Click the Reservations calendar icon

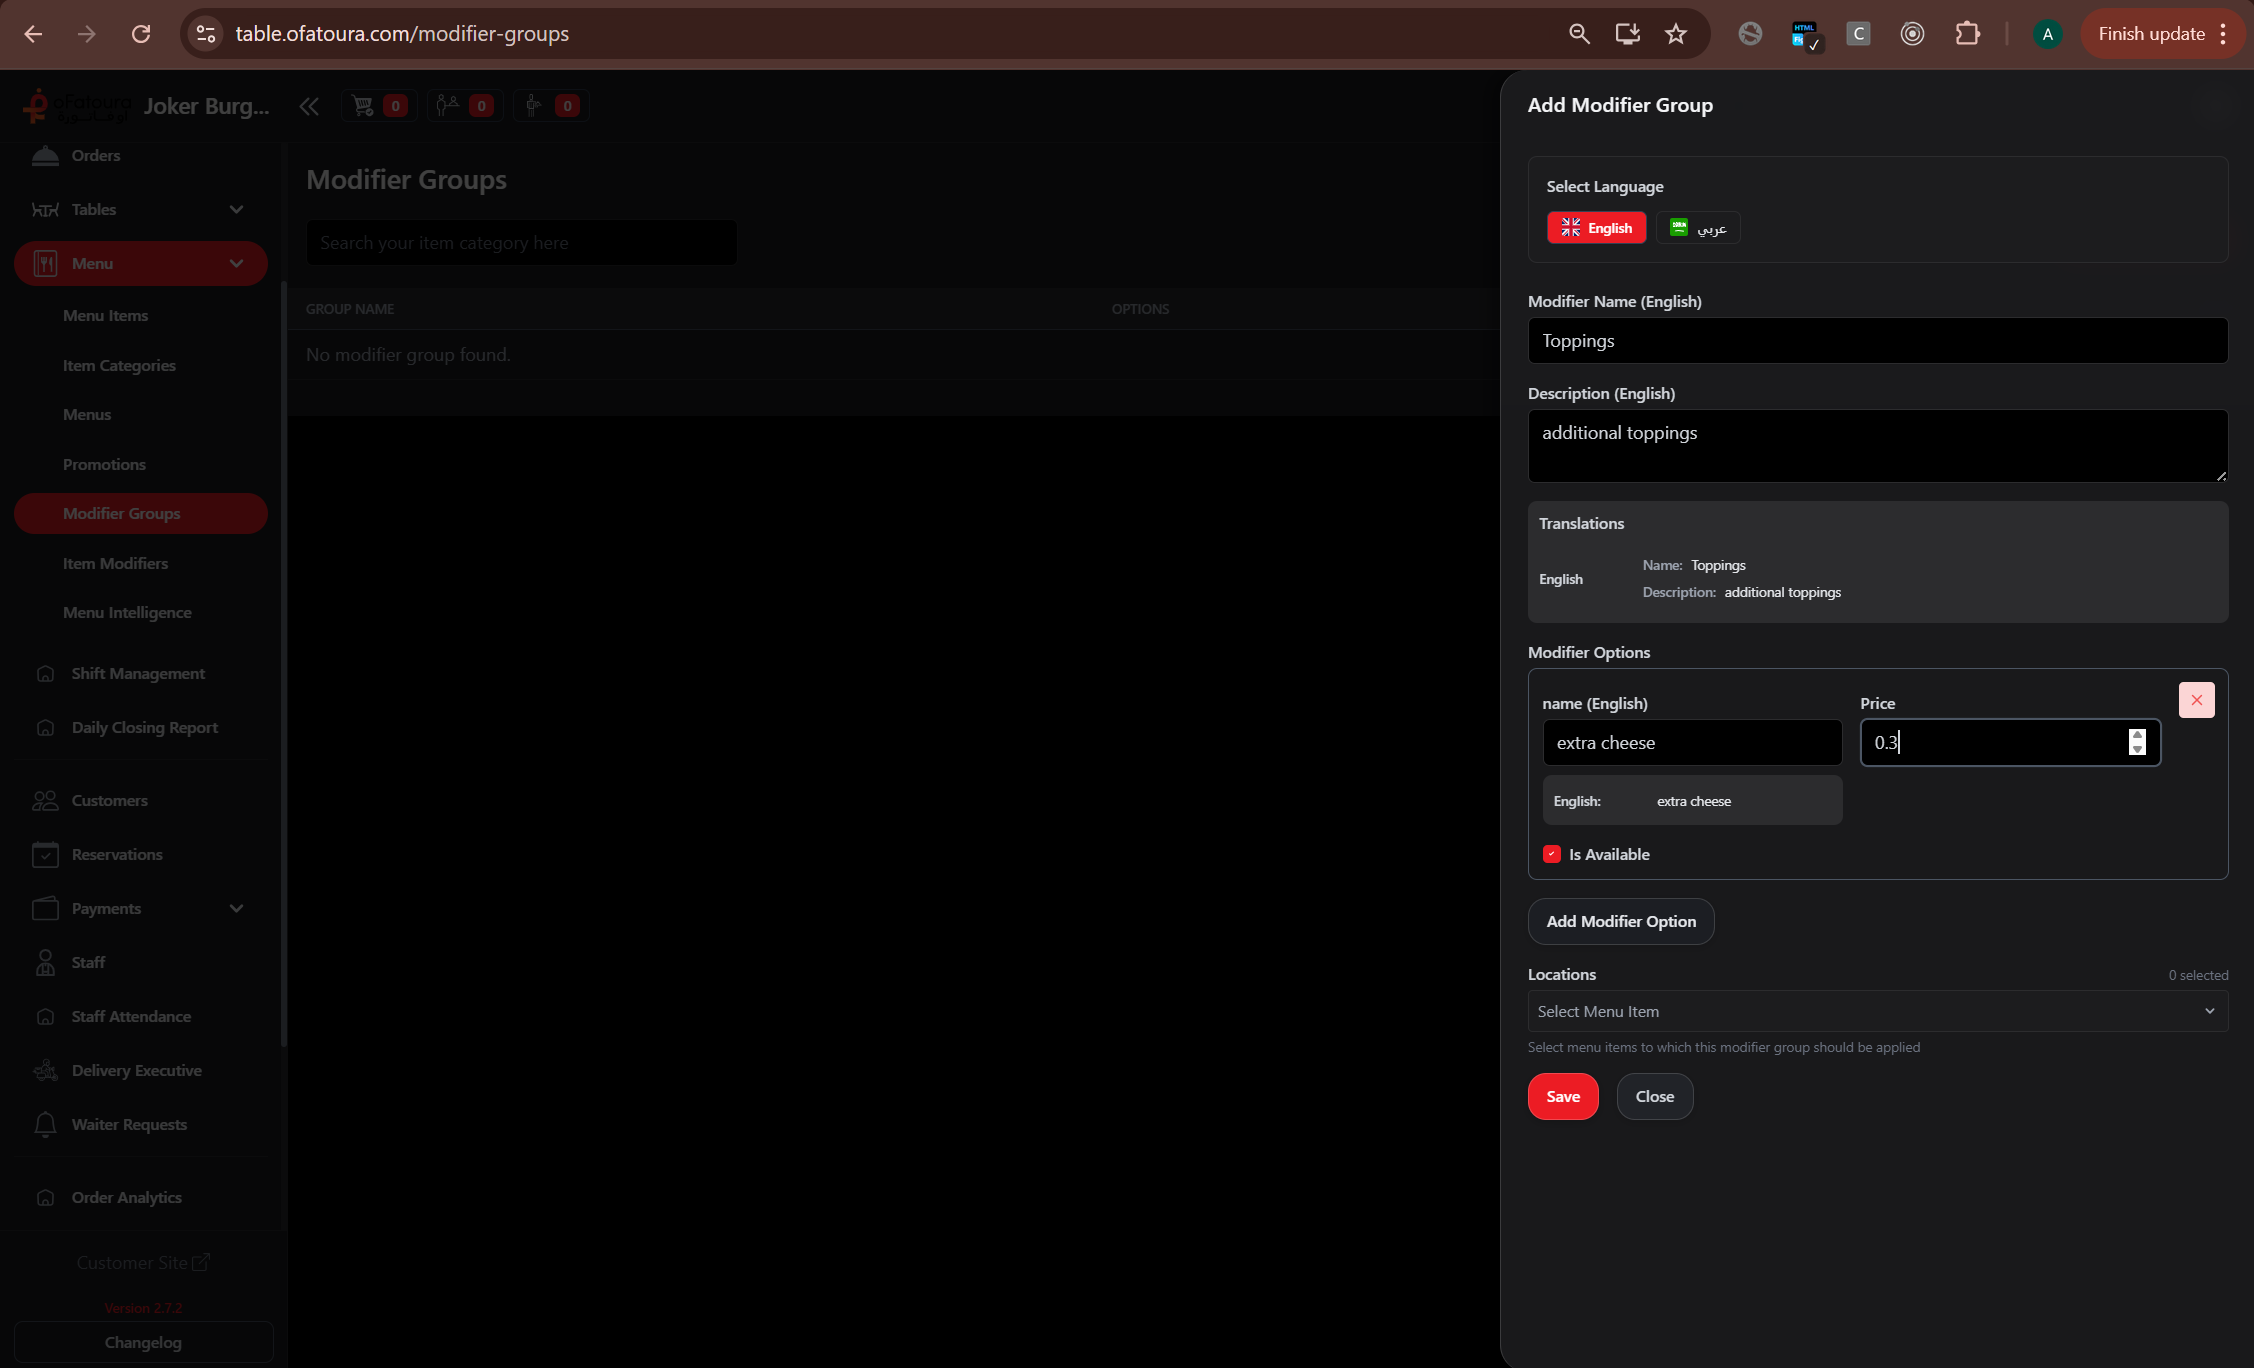tap(45, 854)
